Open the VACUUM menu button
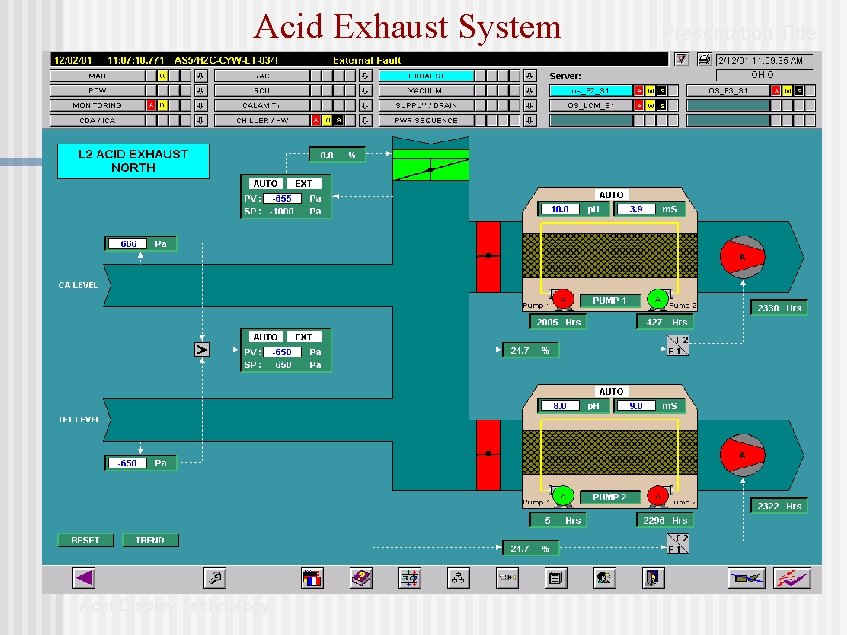The width and height of the screenshot is (847, 635). click(426, 91)
